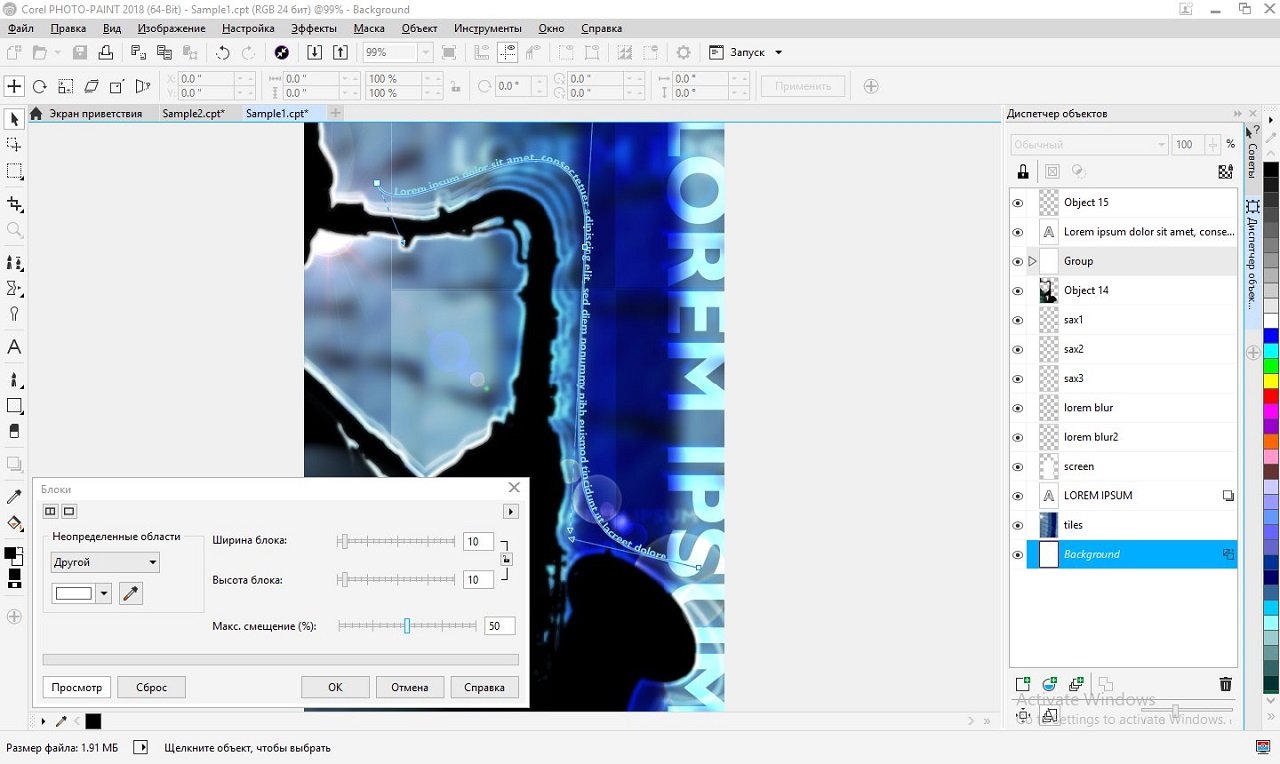Select the Text tool in toolbox
Viewport: 1280px width, 764px height.
14,348
